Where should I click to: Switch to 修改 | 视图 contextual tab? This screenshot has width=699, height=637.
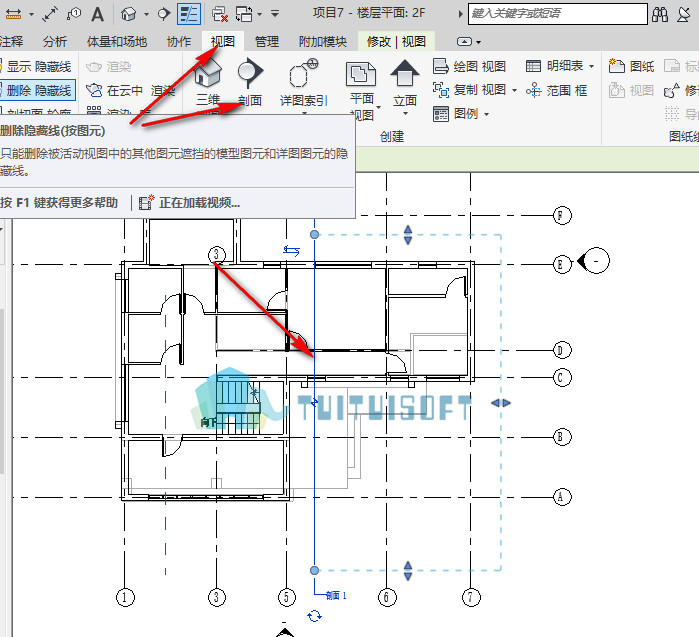tap(396, 42)
